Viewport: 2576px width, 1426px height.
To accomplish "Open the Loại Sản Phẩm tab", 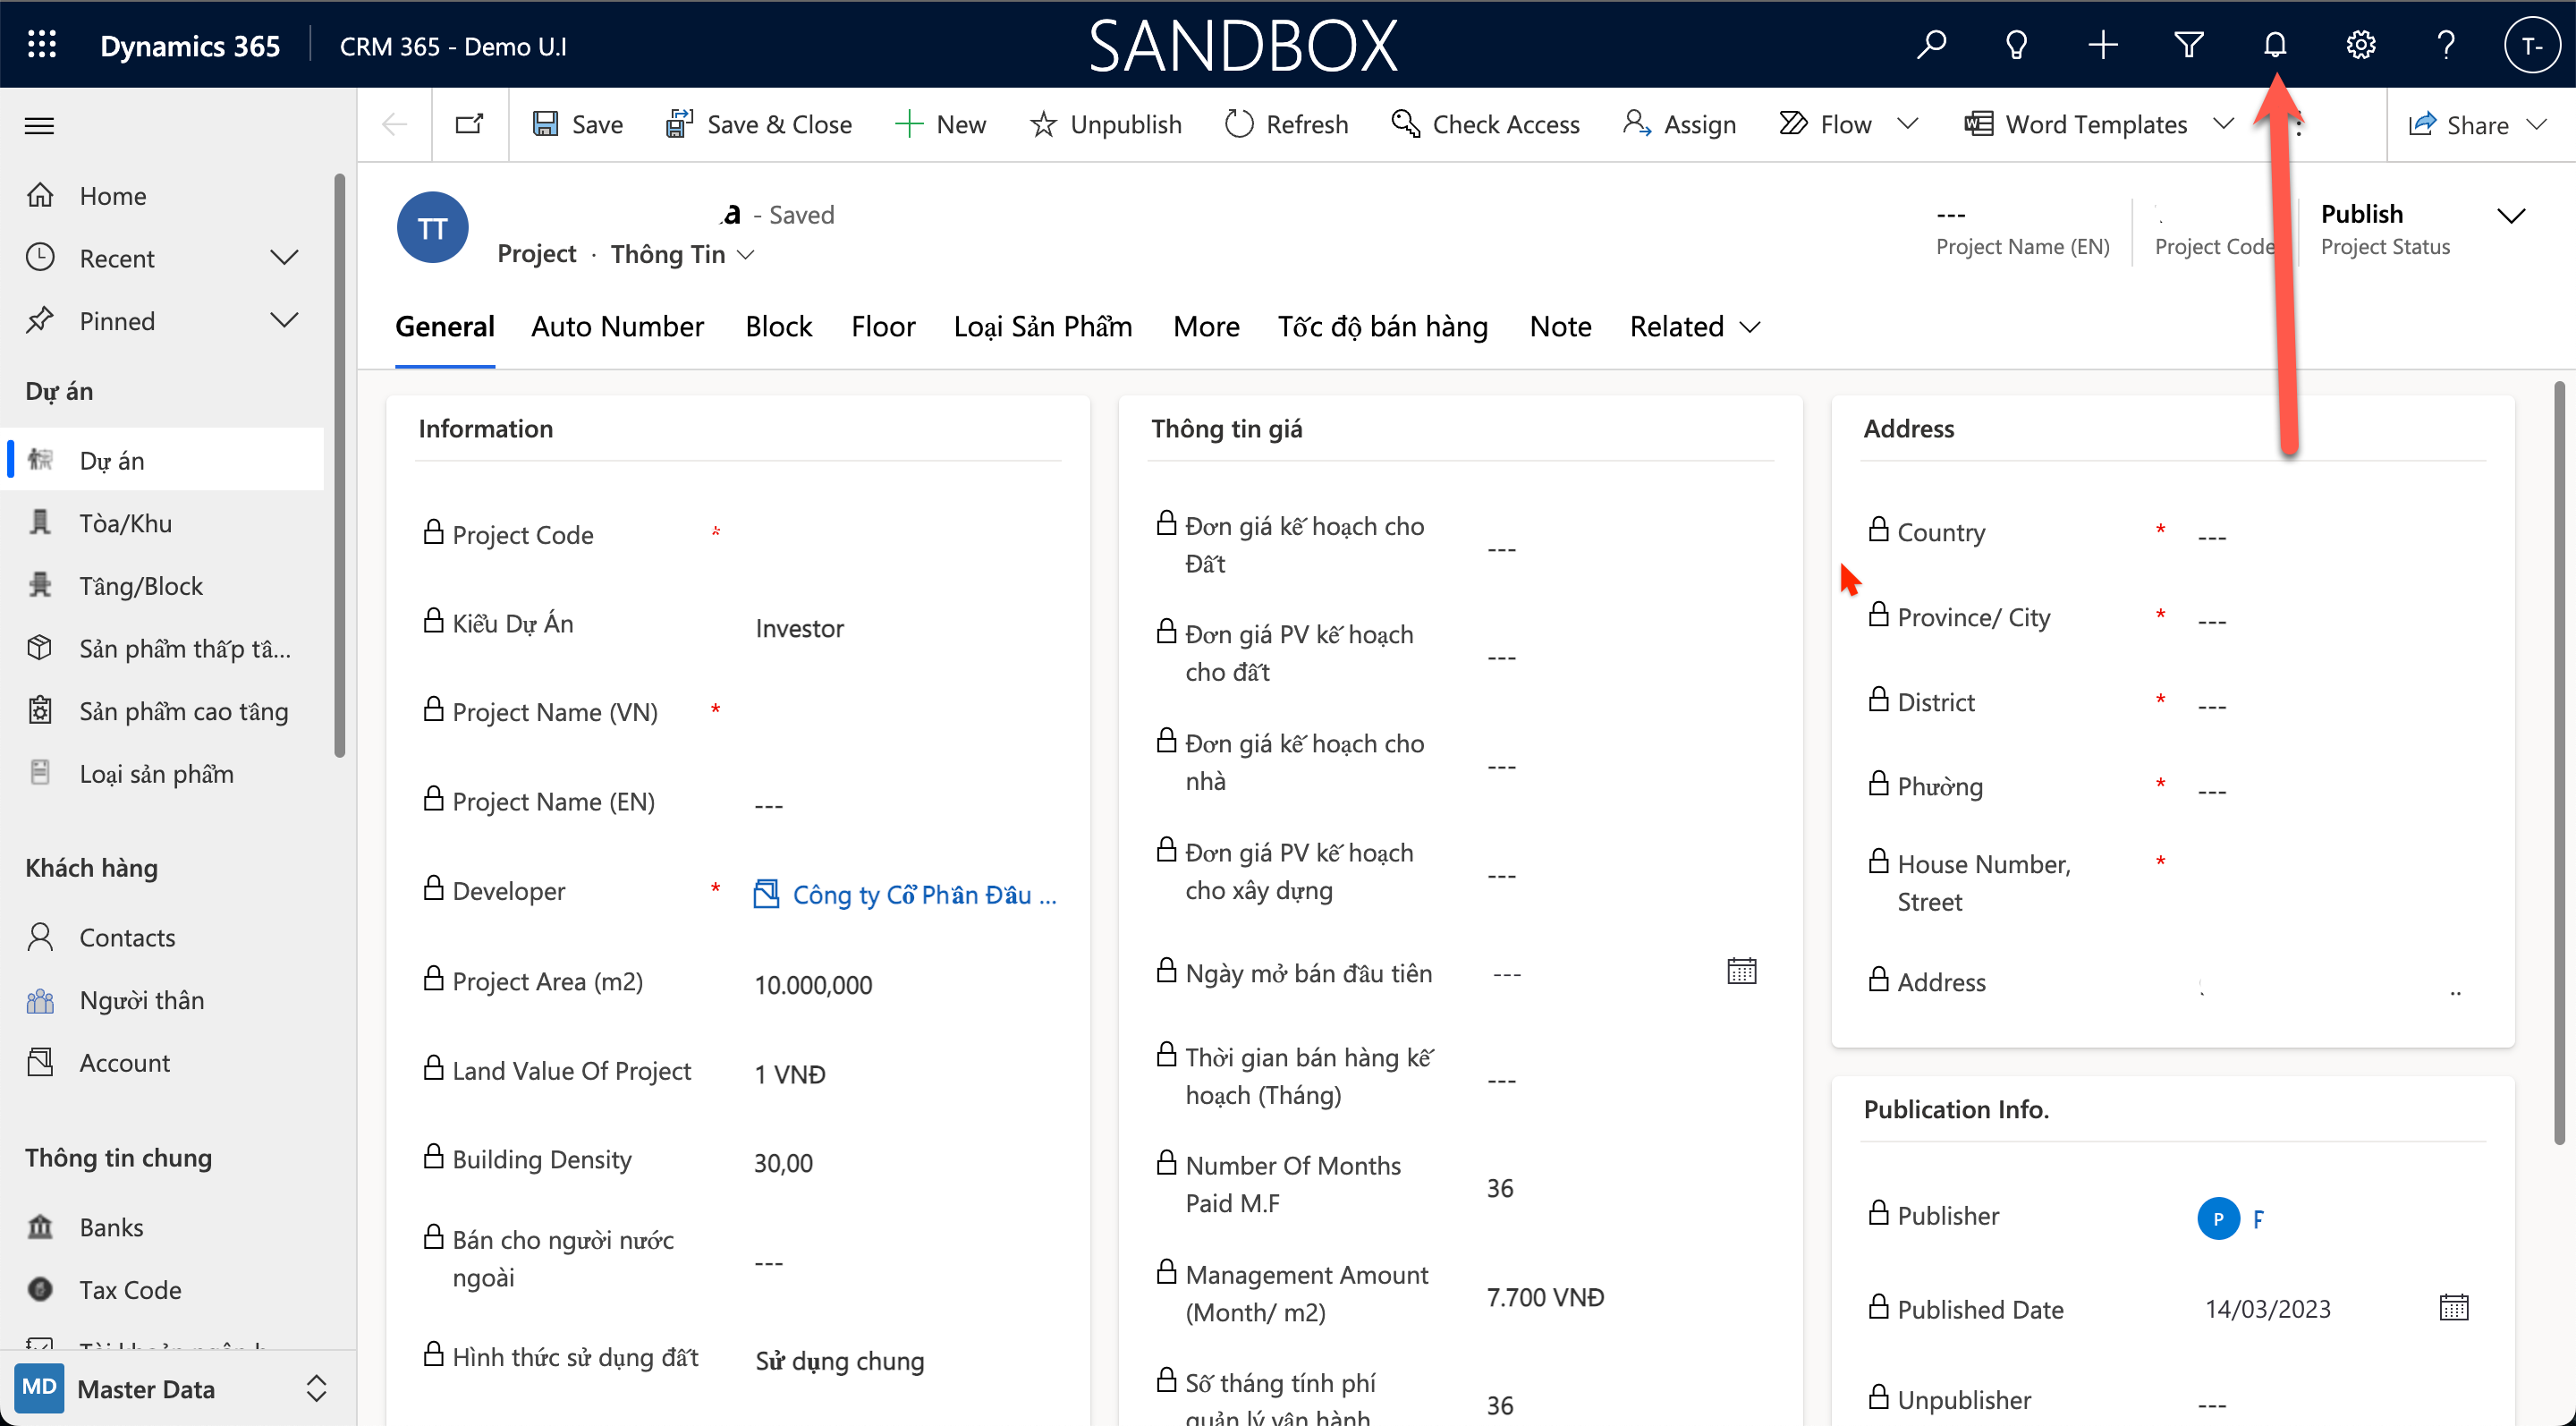I will tap(1043, 327).
